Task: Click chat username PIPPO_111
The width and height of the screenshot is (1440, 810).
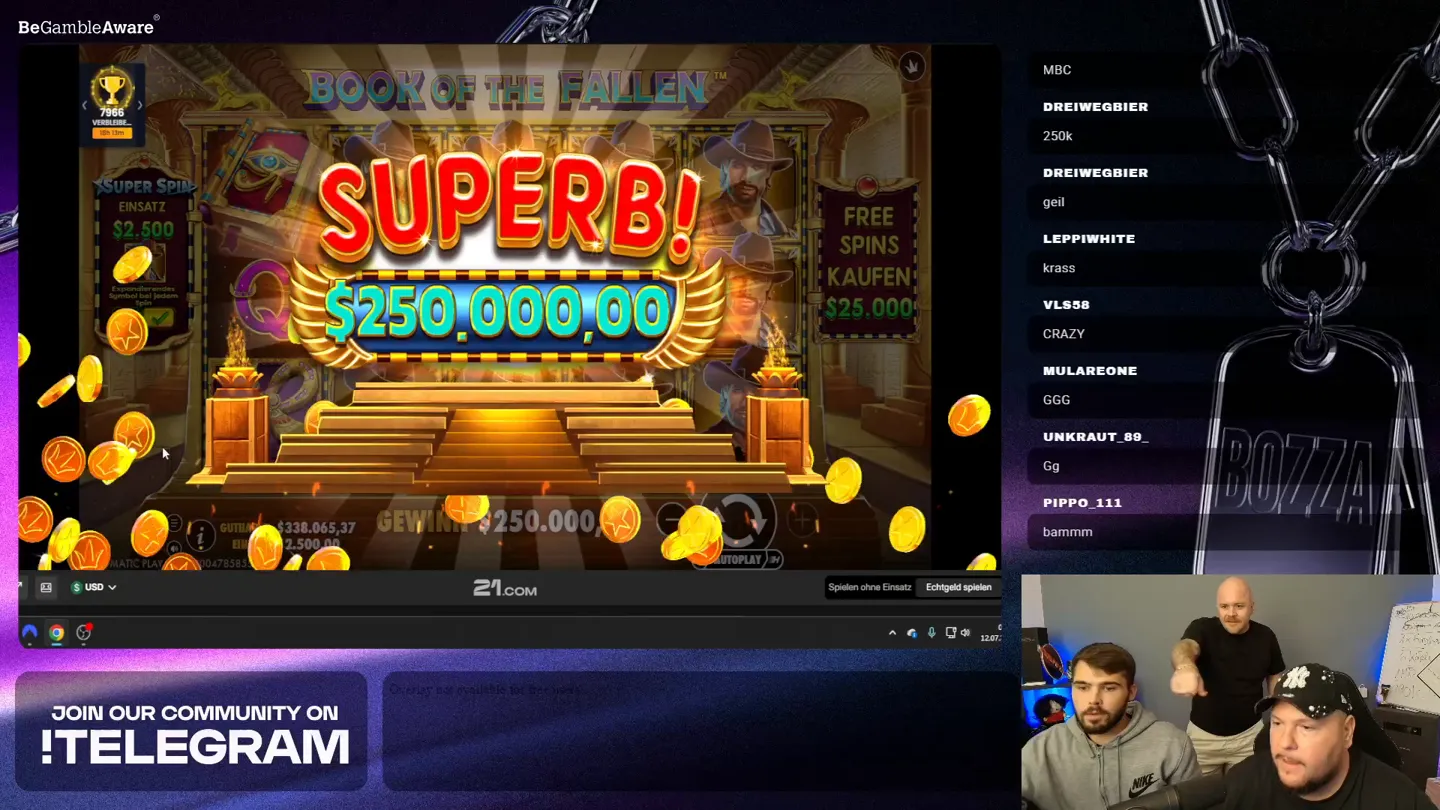Action: coord(1082,503)
